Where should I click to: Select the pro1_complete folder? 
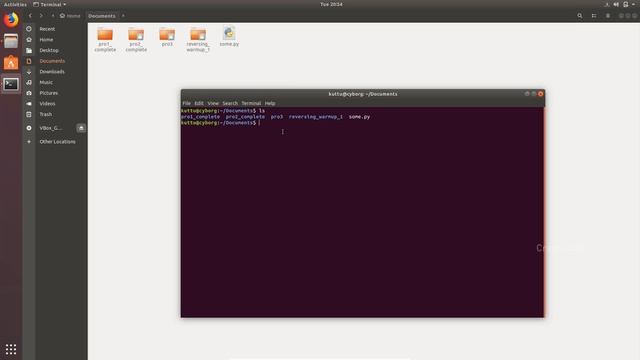click(105, 39)
